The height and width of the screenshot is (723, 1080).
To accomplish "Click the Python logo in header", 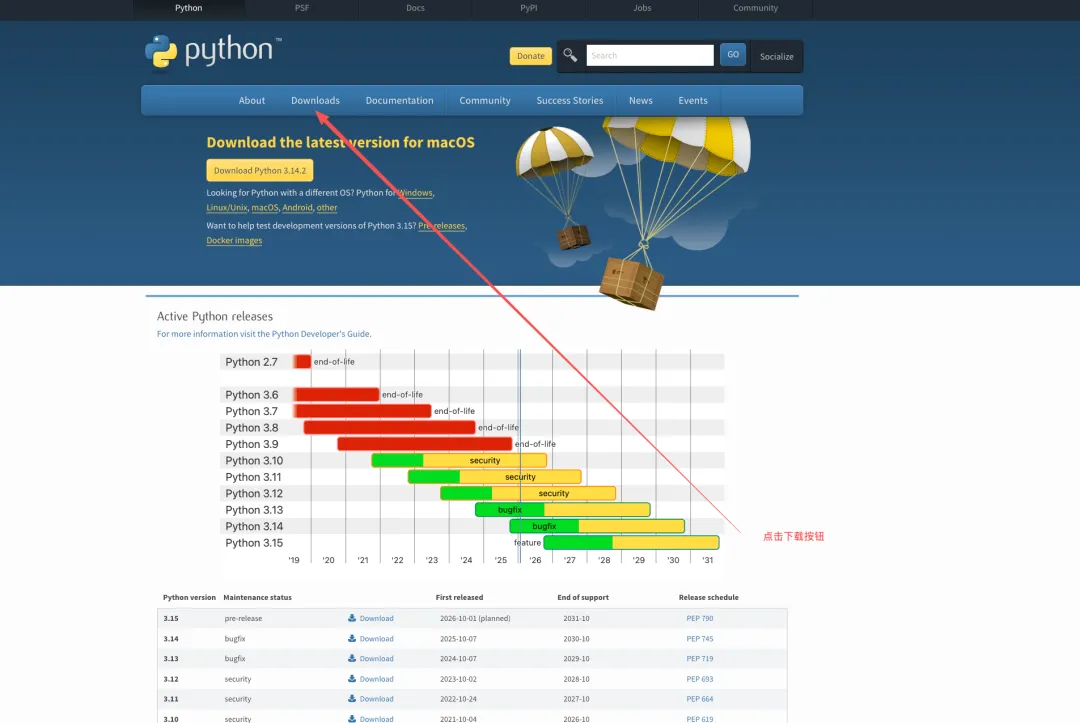I will 213,52.
